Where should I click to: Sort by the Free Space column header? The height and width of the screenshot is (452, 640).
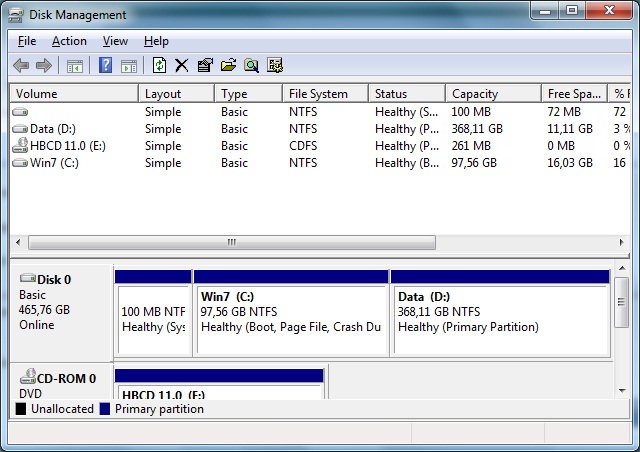click(574, 94)
